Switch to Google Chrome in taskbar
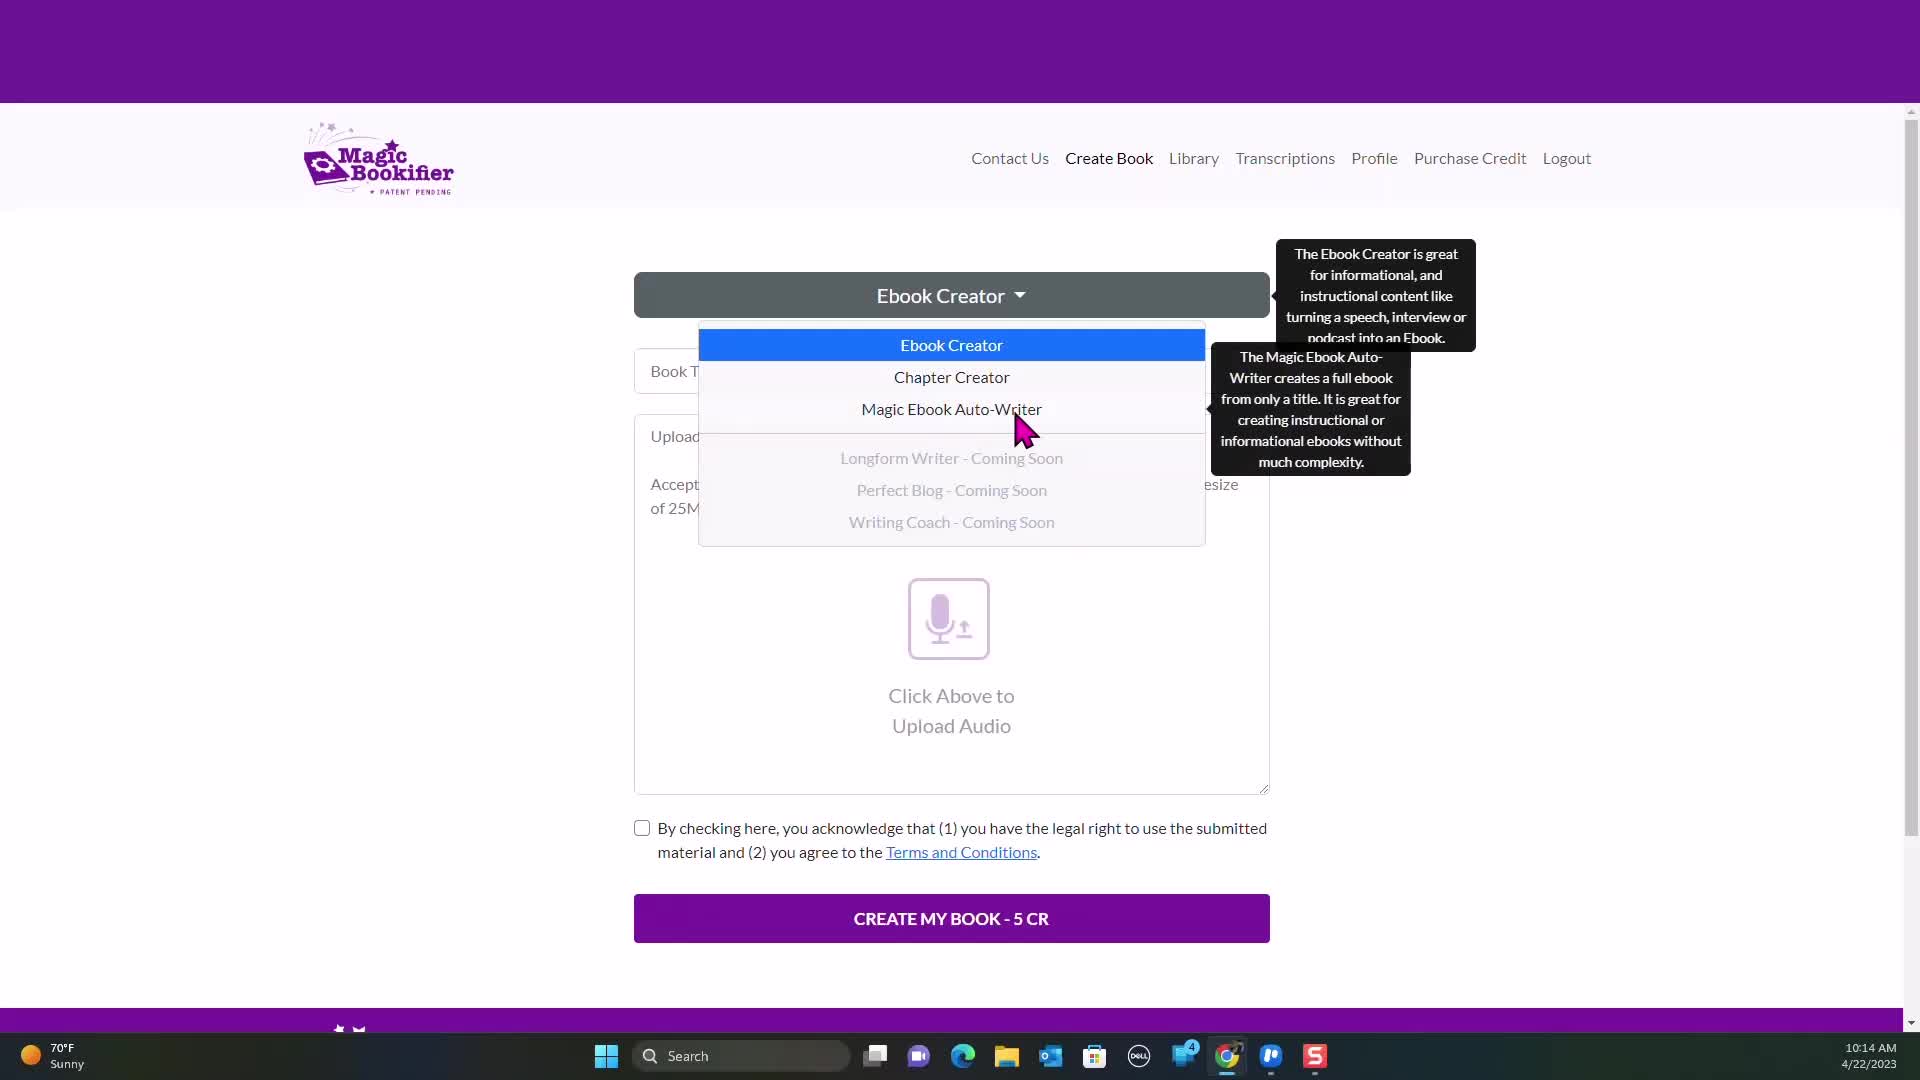This screenshot has width=1920, height=1080. click(x=1227, y=1056)
